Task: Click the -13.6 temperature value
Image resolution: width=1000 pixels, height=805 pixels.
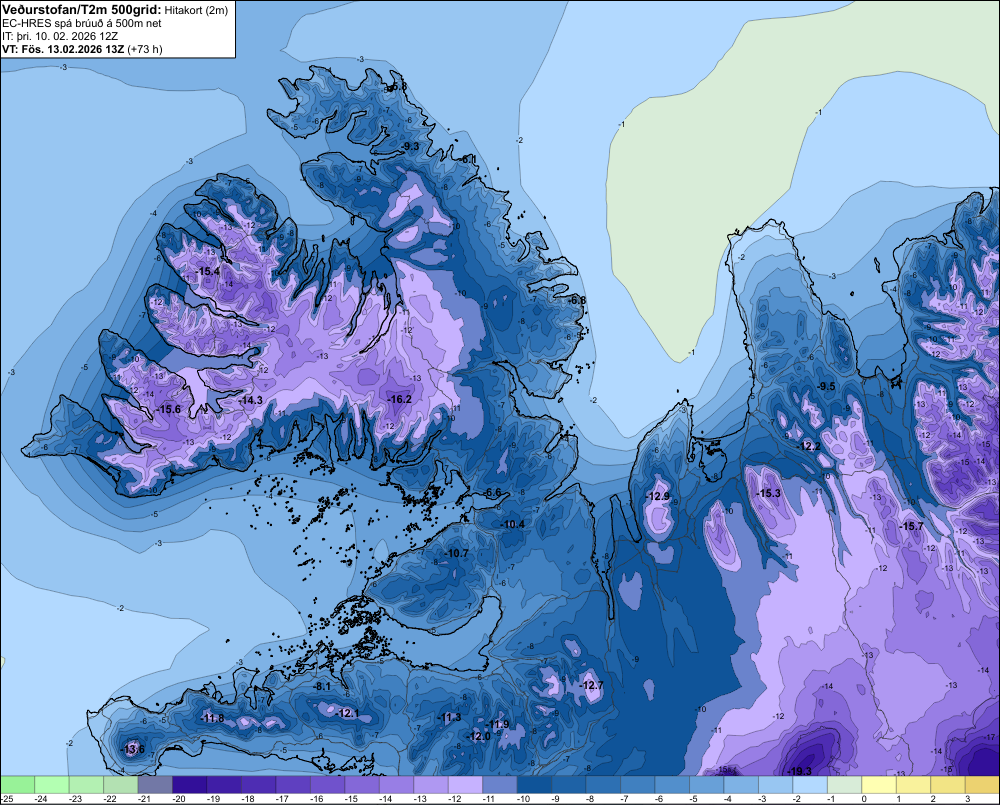Action: [x=133, y=749]
